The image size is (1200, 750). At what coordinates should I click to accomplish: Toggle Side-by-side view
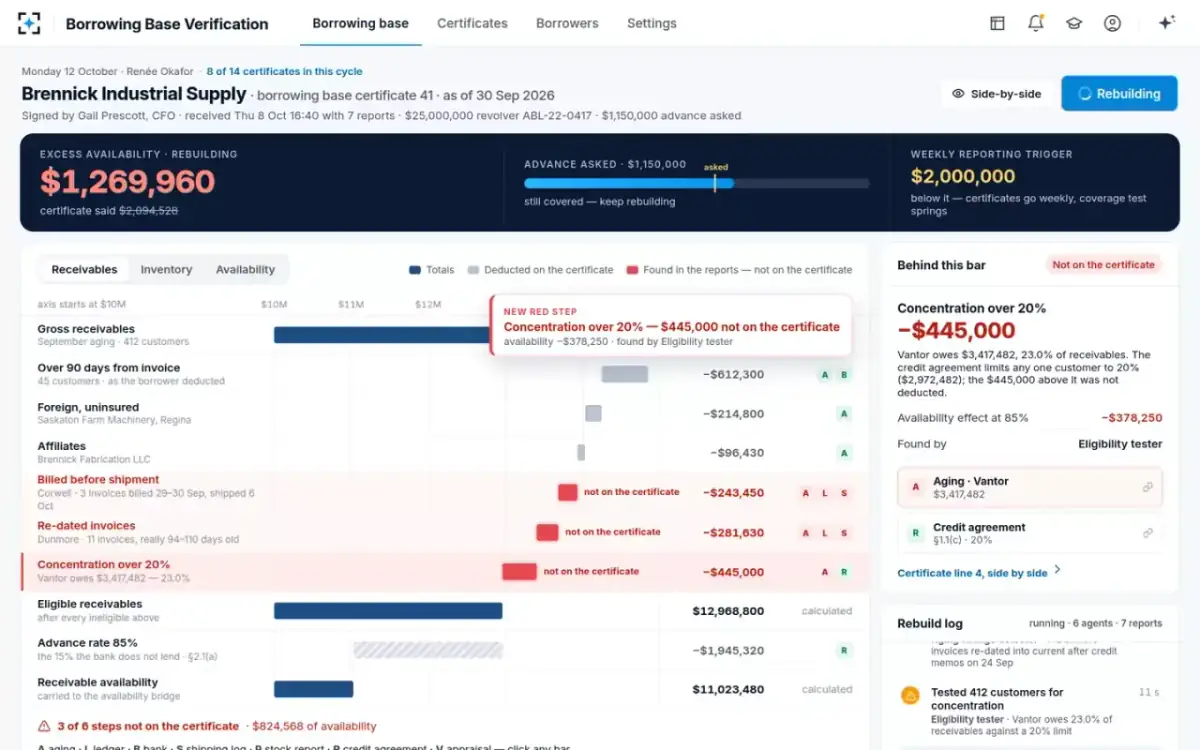tap(996, 94)
